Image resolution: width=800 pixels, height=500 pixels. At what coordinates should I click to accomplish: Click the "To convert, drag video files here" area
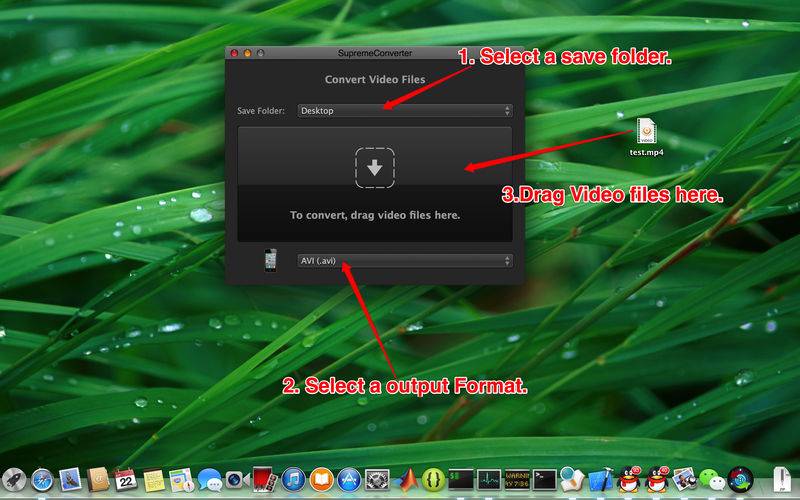(375, 215)
